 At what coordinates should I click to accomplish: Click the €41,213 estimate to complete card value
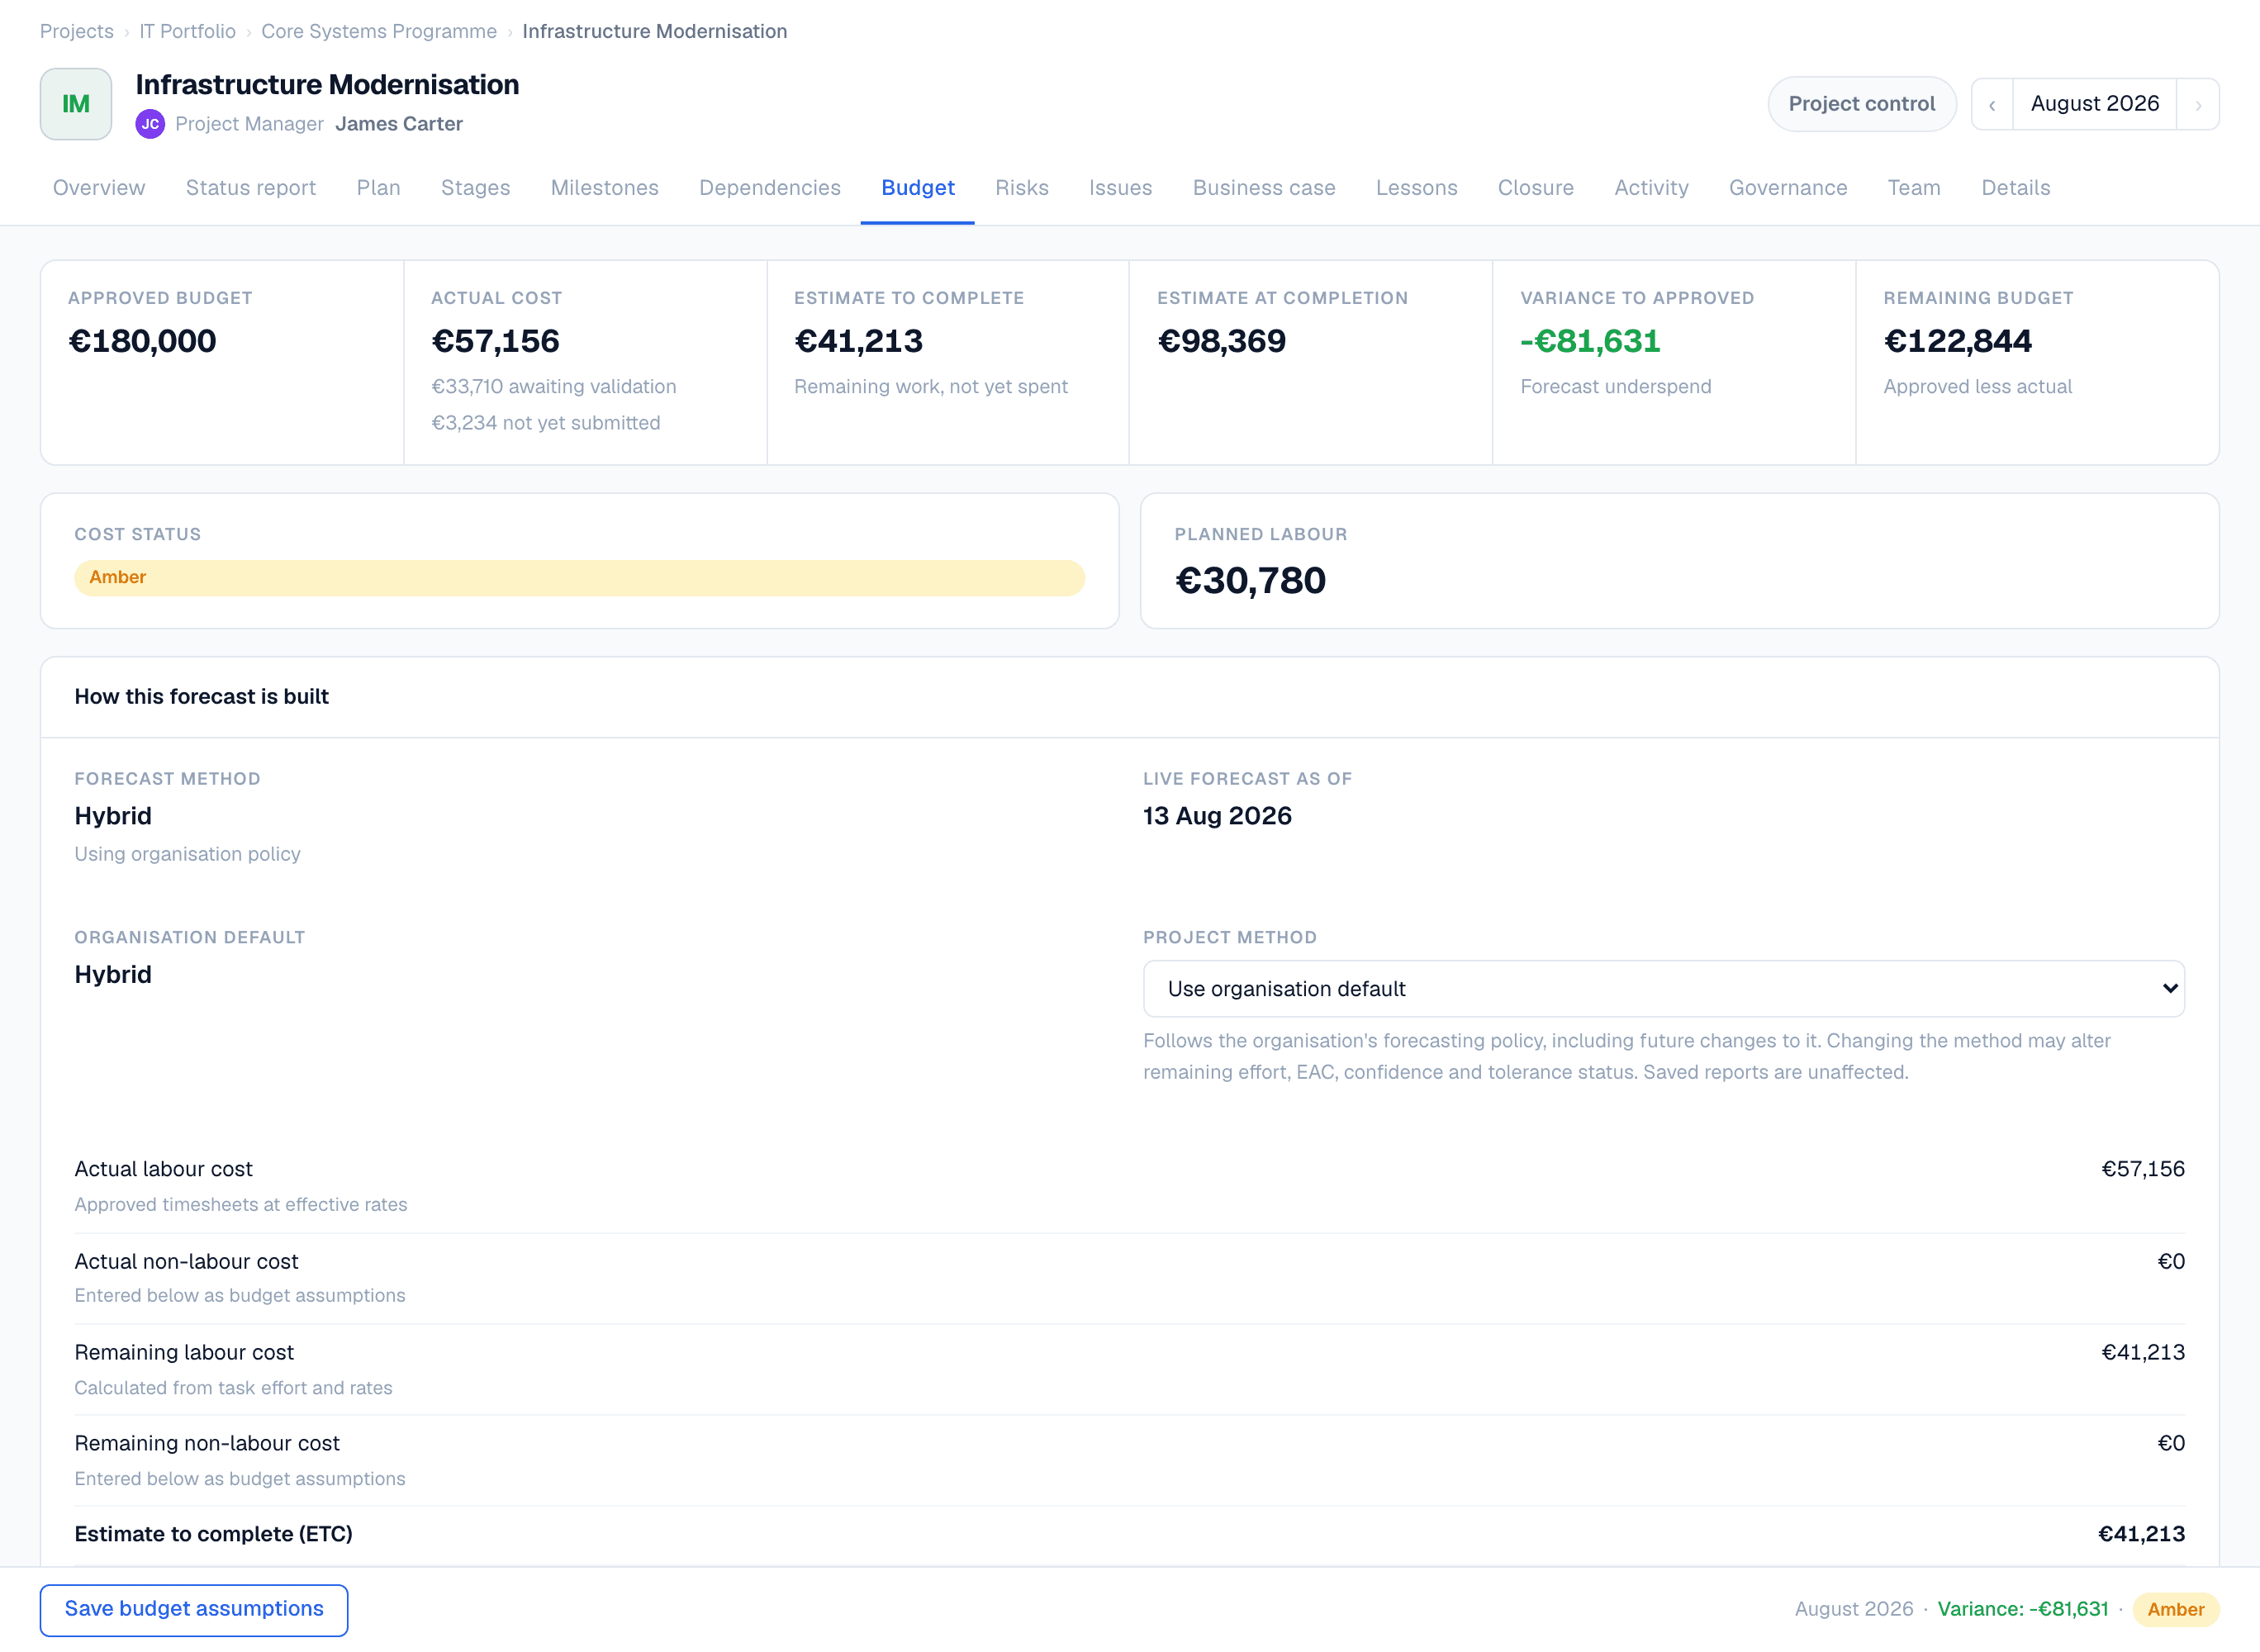858,341
